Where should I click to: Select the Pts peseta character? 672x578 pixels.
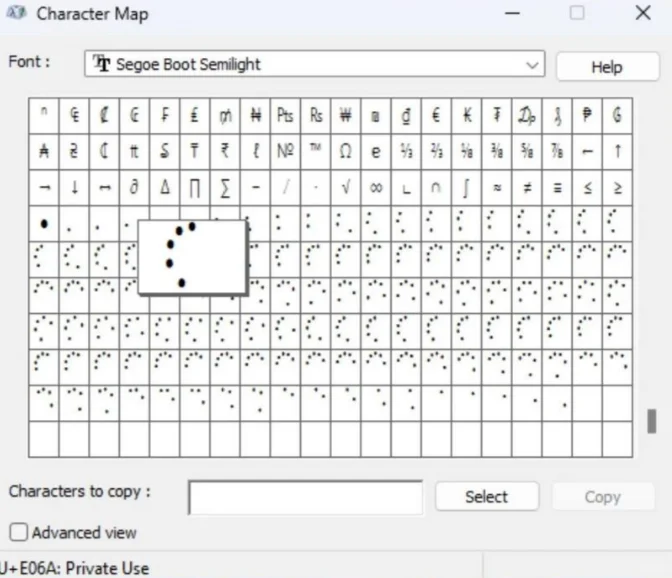tap(285, 116)
